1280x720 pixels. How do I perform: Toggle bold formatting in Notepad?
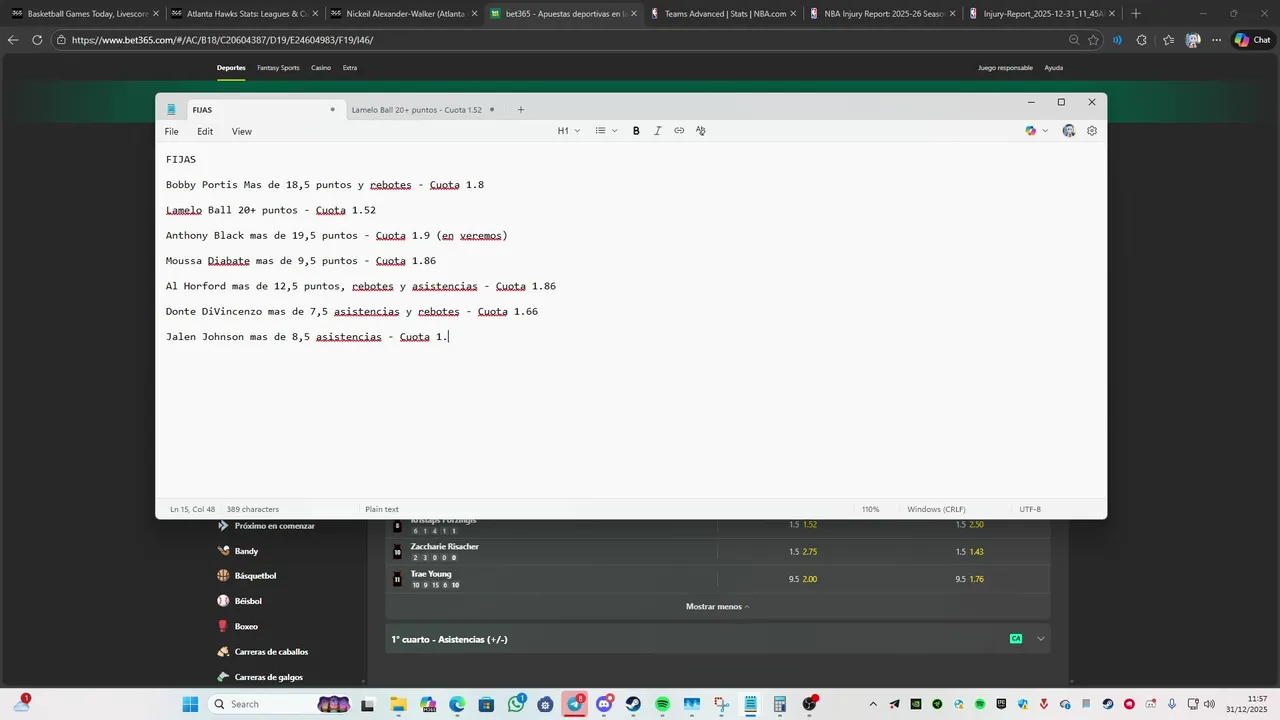pos(636,131)
